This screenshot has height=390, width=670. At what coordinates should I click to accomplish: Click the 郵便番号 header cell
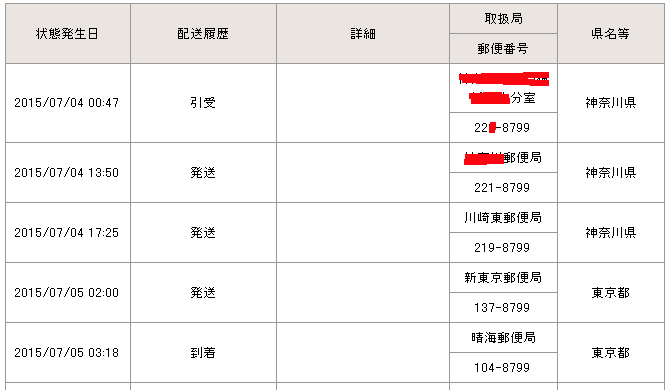coord(503,49)
